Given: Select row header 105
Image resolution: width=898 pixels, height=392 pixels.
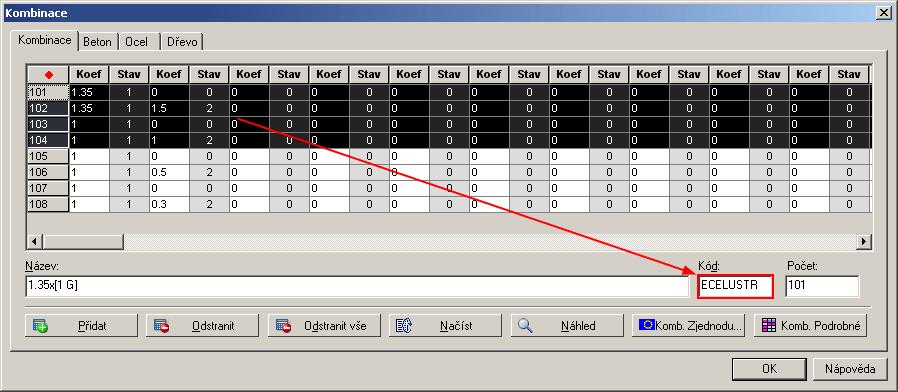Looking at the screenshot, I should coord(48,156).
